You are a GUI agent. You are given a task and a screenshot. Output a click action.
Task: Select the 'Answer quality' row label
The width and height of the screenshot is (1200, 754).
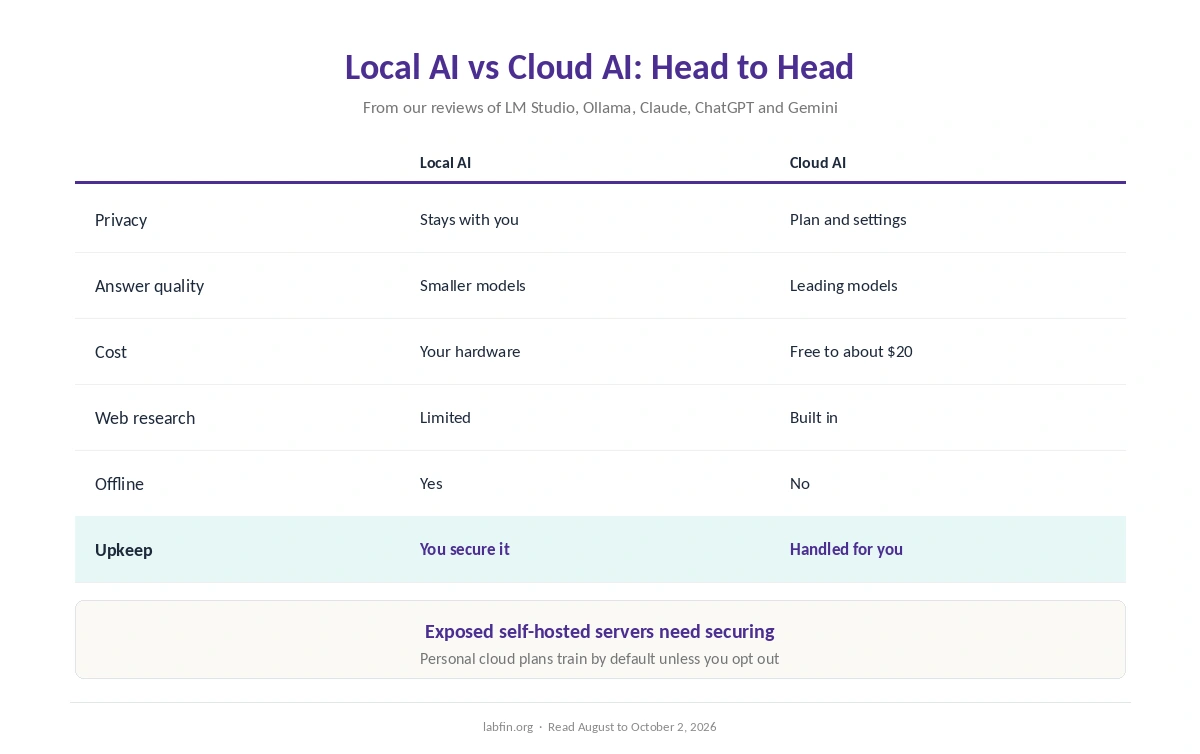click(149, 286)
